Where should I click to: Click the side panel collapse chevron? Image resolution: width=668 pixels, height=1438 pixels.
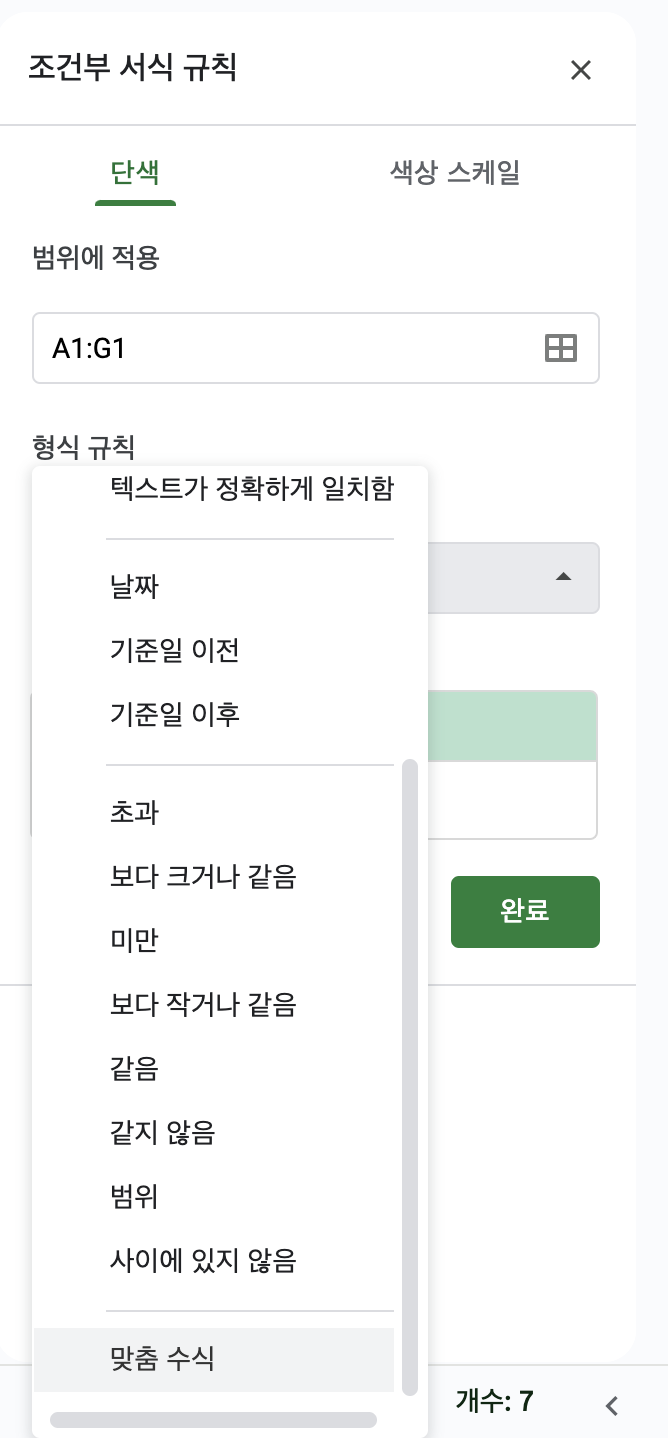click(612, 1405)
